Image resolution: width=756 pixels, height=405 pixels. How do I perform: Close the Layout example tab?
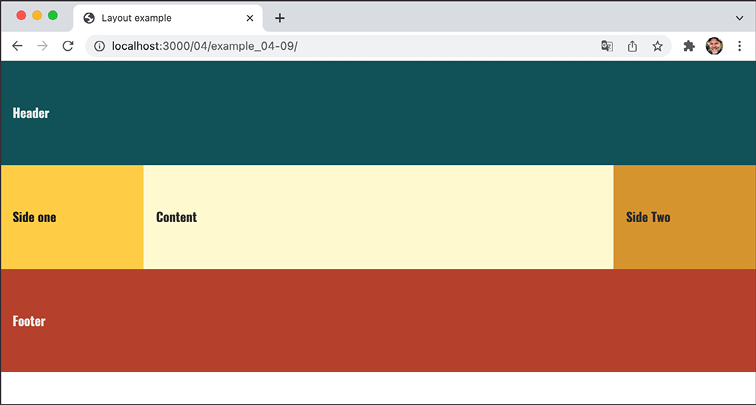250,18
